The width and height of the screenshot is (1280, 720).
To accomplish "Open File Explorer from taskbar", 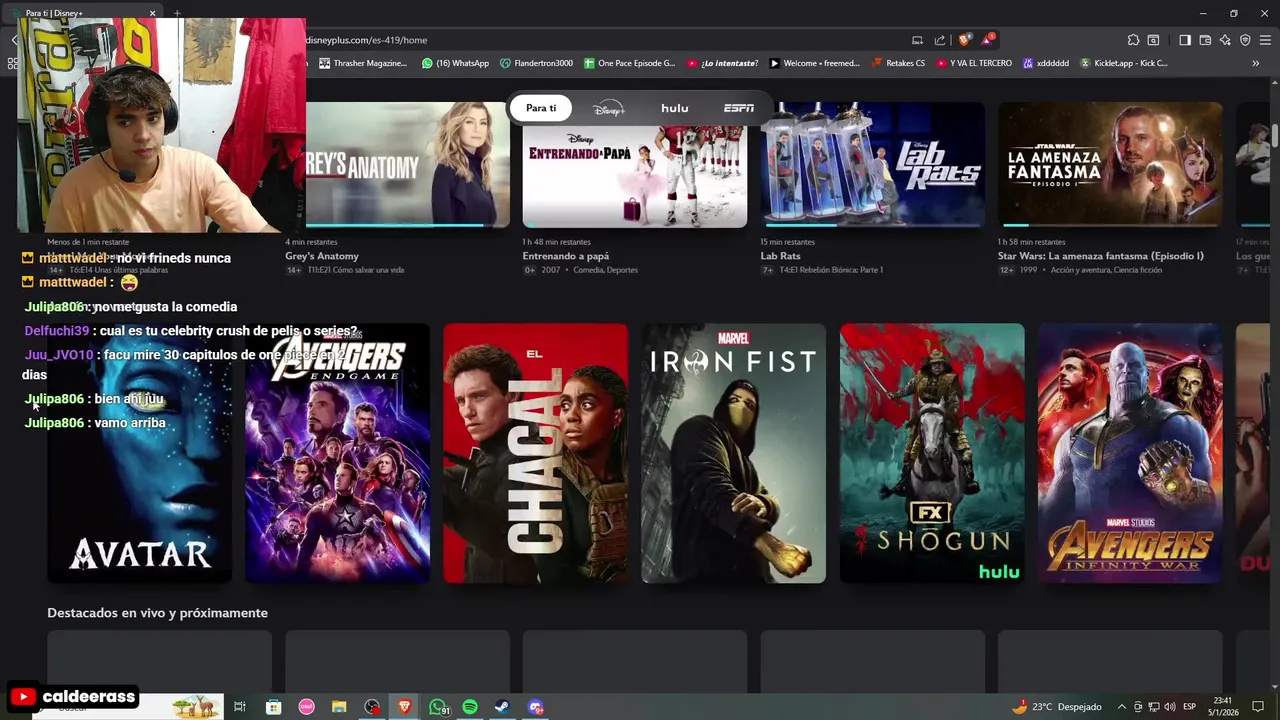I will tap(339, 707).
